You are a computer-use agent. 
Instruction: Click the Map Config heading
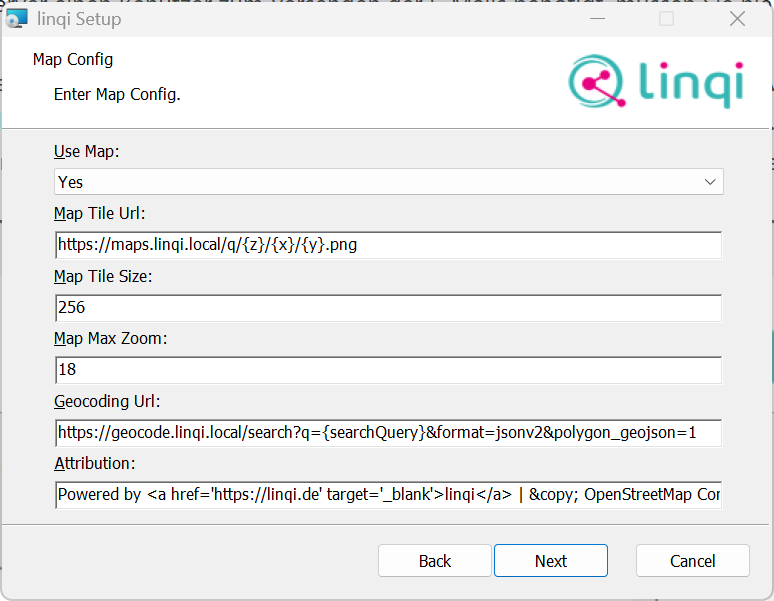coord(73,60)
